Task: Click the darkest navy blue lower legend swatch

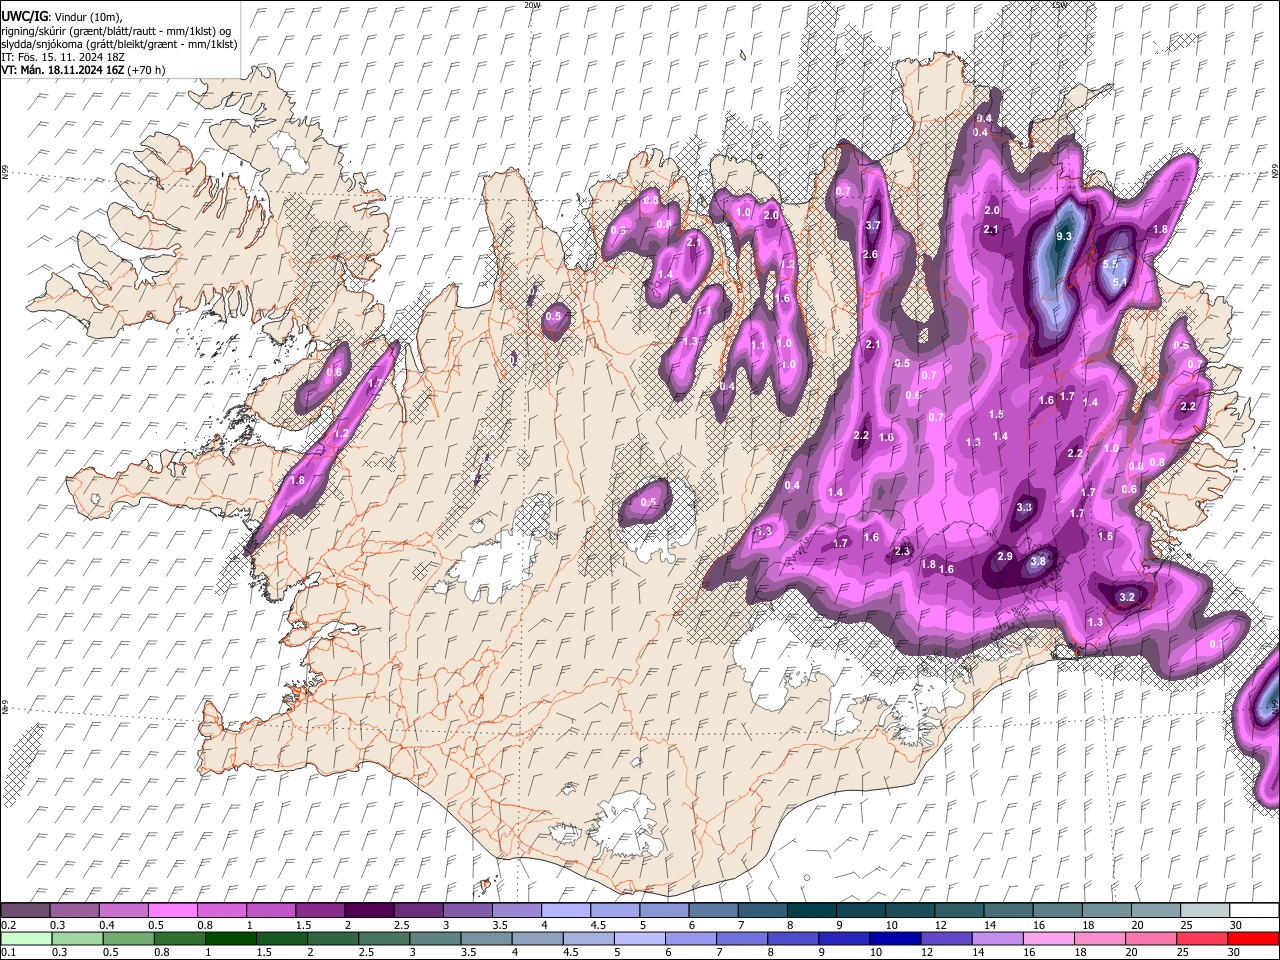Action: [x=894, y=938]
